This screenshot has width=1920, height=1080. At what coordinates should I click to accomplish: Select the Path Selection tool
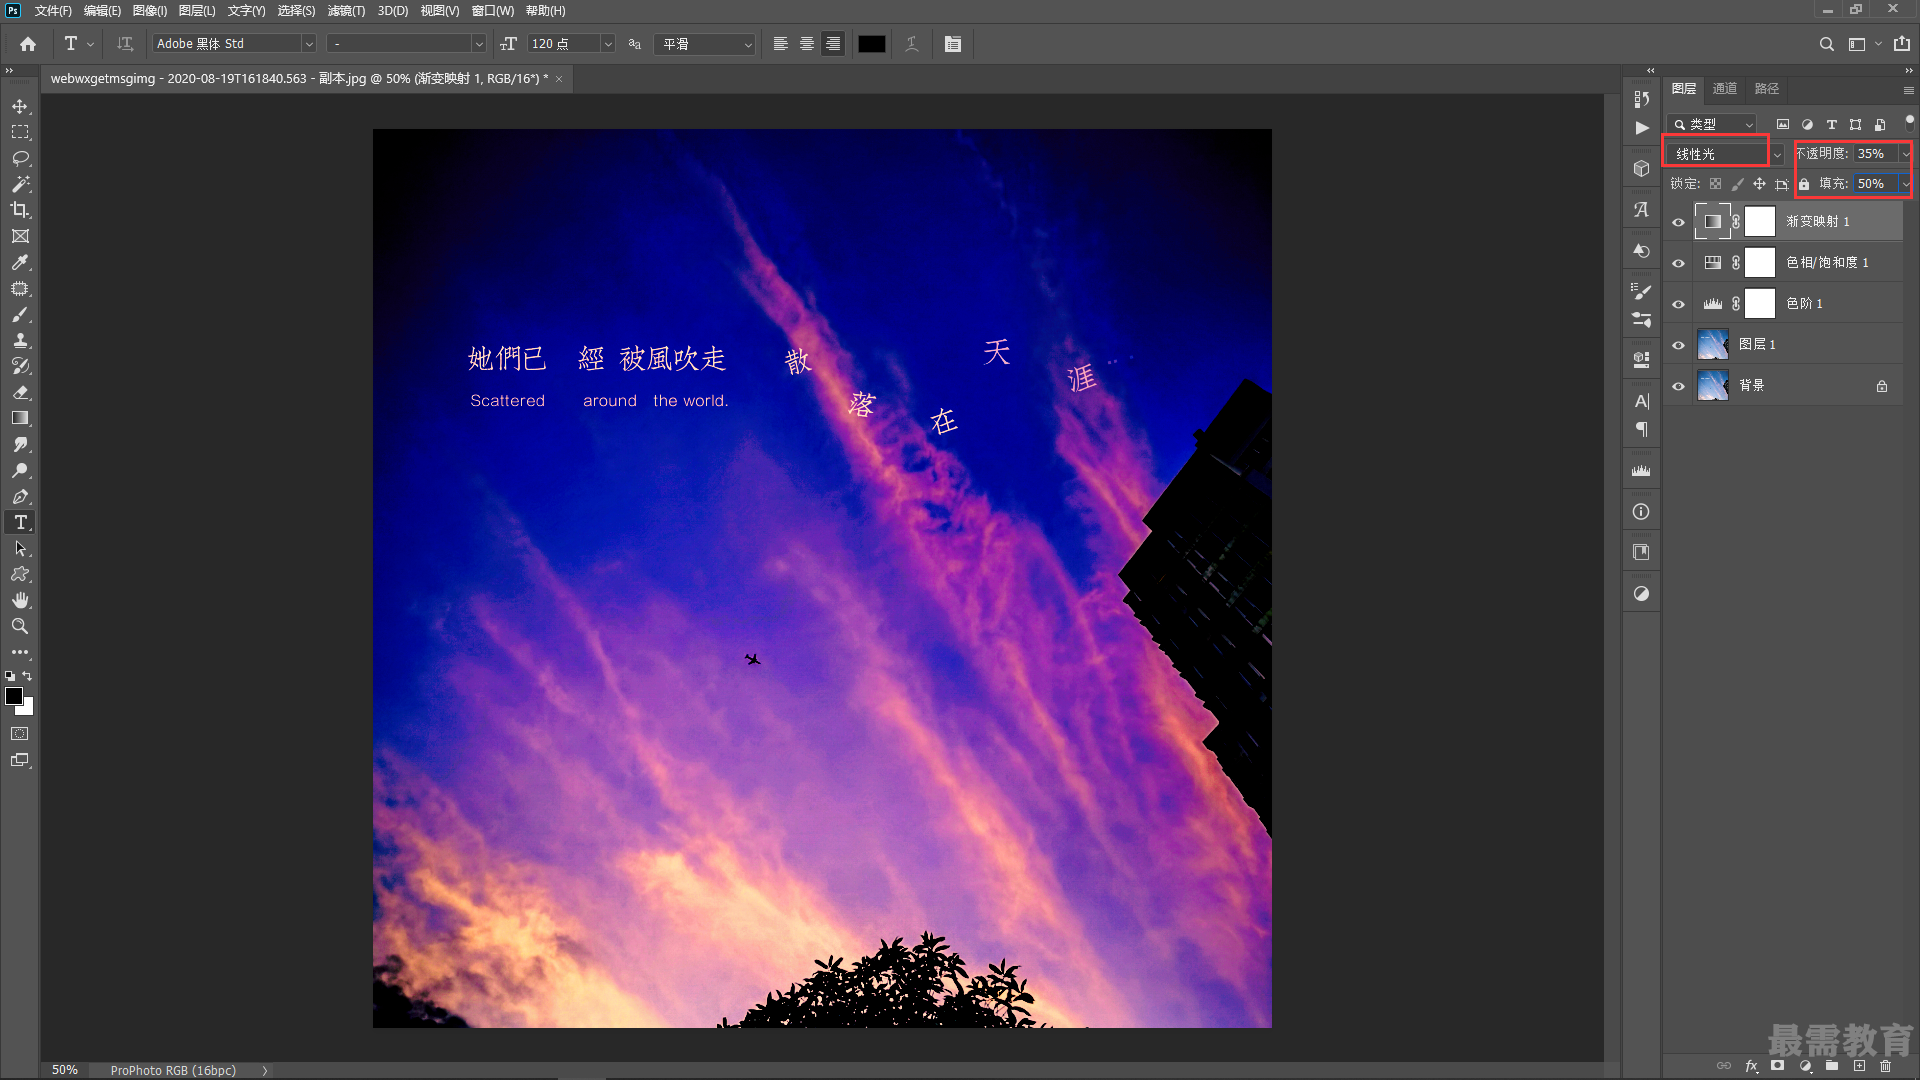point(20,548)
